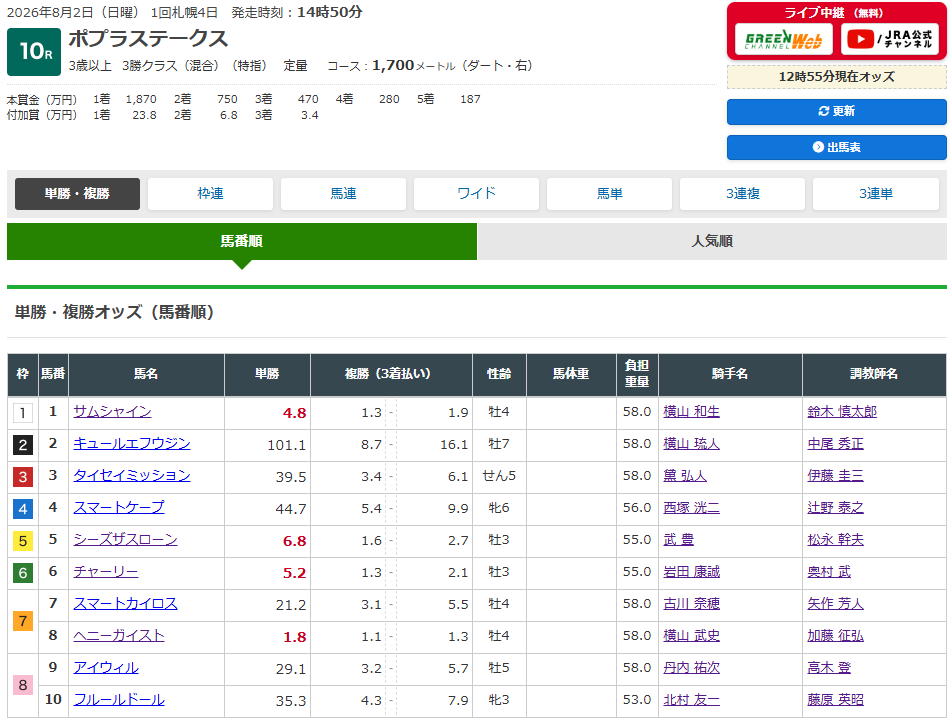Open trainer 加藤 征弘 link
This screenshot has height=722, width=951.
click(x=835, y=636)
